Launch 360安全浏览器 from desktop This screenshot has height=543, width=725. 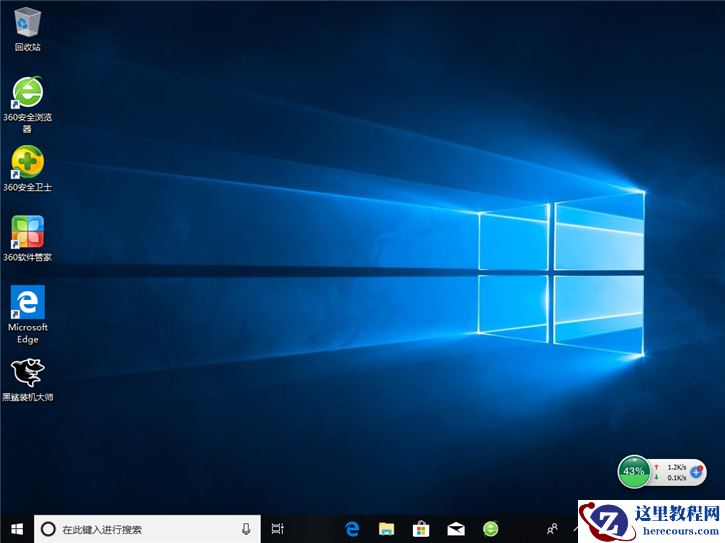pyautogui.click(x=27, y=105)
